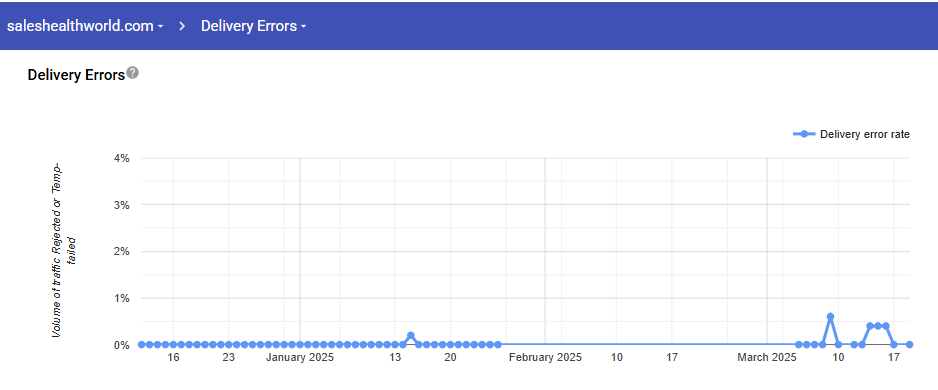
Task: Click the Volume of traffic Rejected y-axis title
Action: coord(64,251)
